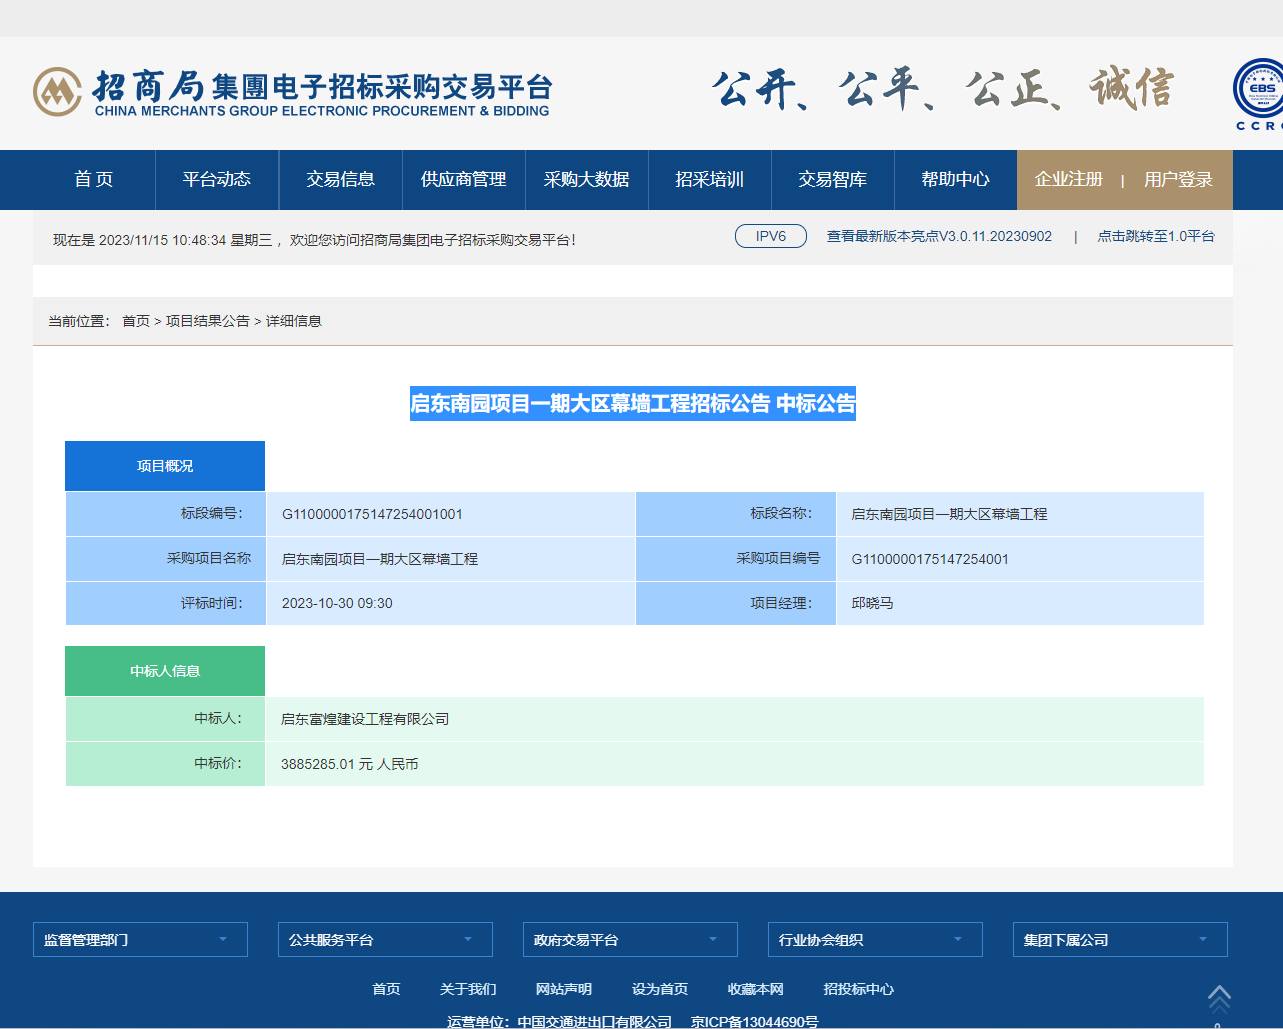Click the 点击跳转至1.0平台 link
Viewport: 1283px width, 1029px height.
[1156, 237]
